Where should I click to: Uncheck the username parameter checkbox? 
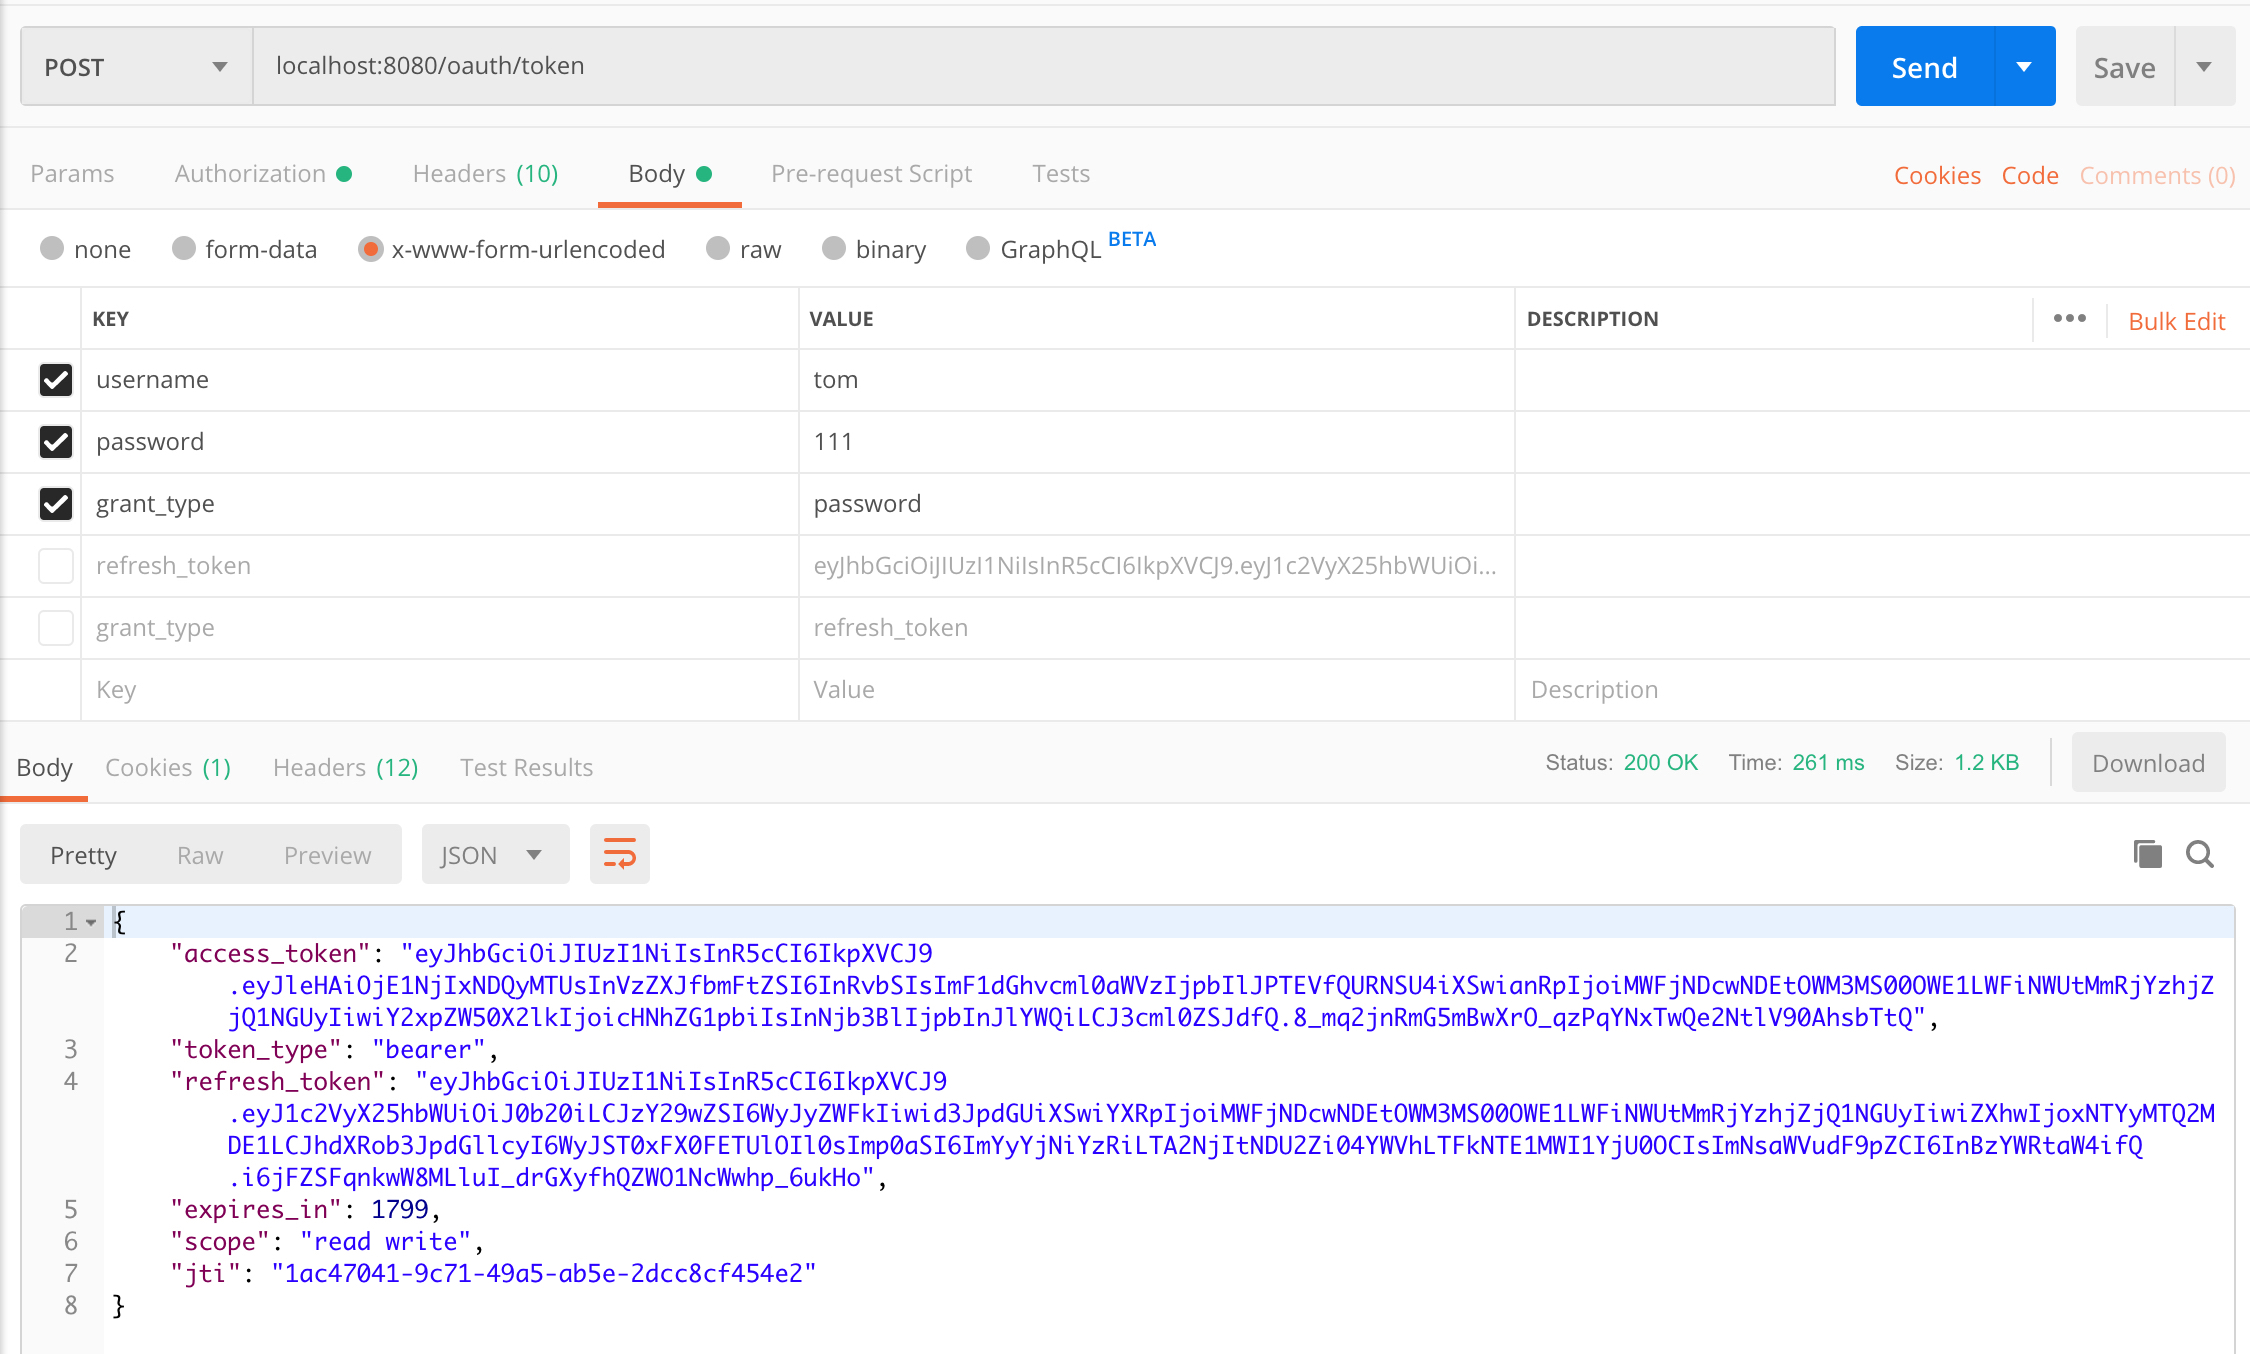[x=56, y=380]
